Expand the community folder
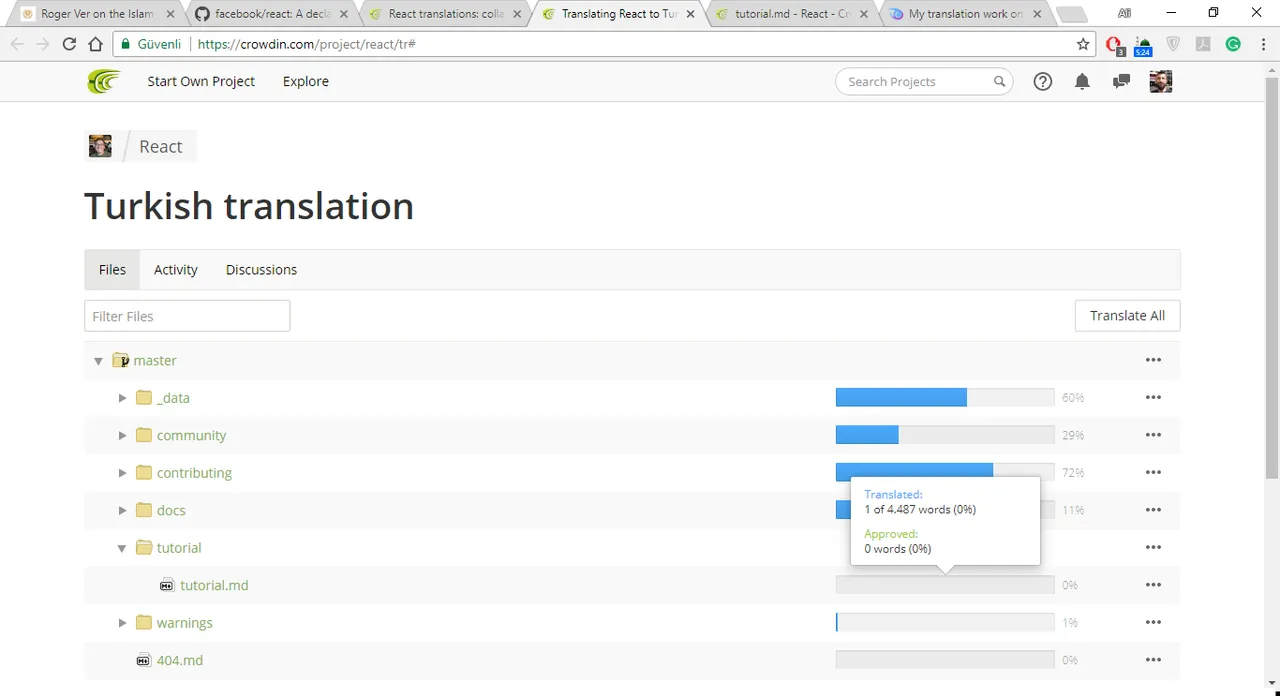Viewport: 1280px width, 696px height. pos(122,435)
